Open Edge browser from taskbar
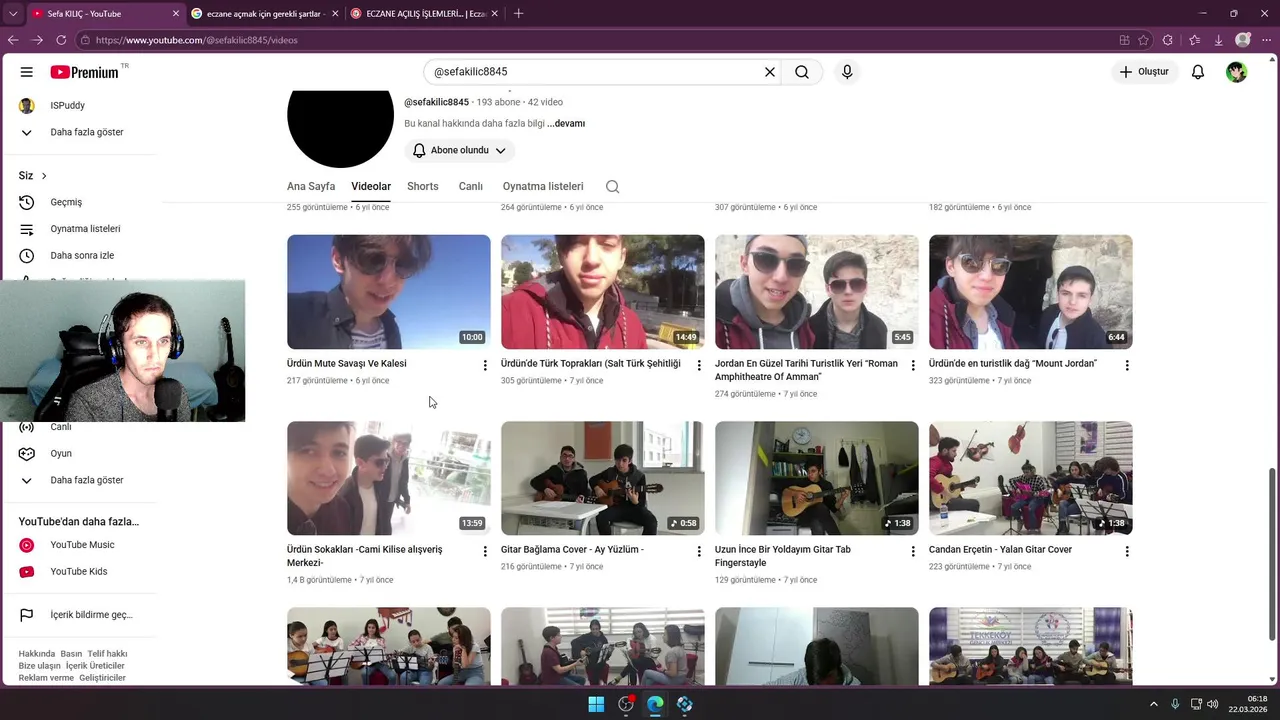1280x720 pixels. point(655,704)
